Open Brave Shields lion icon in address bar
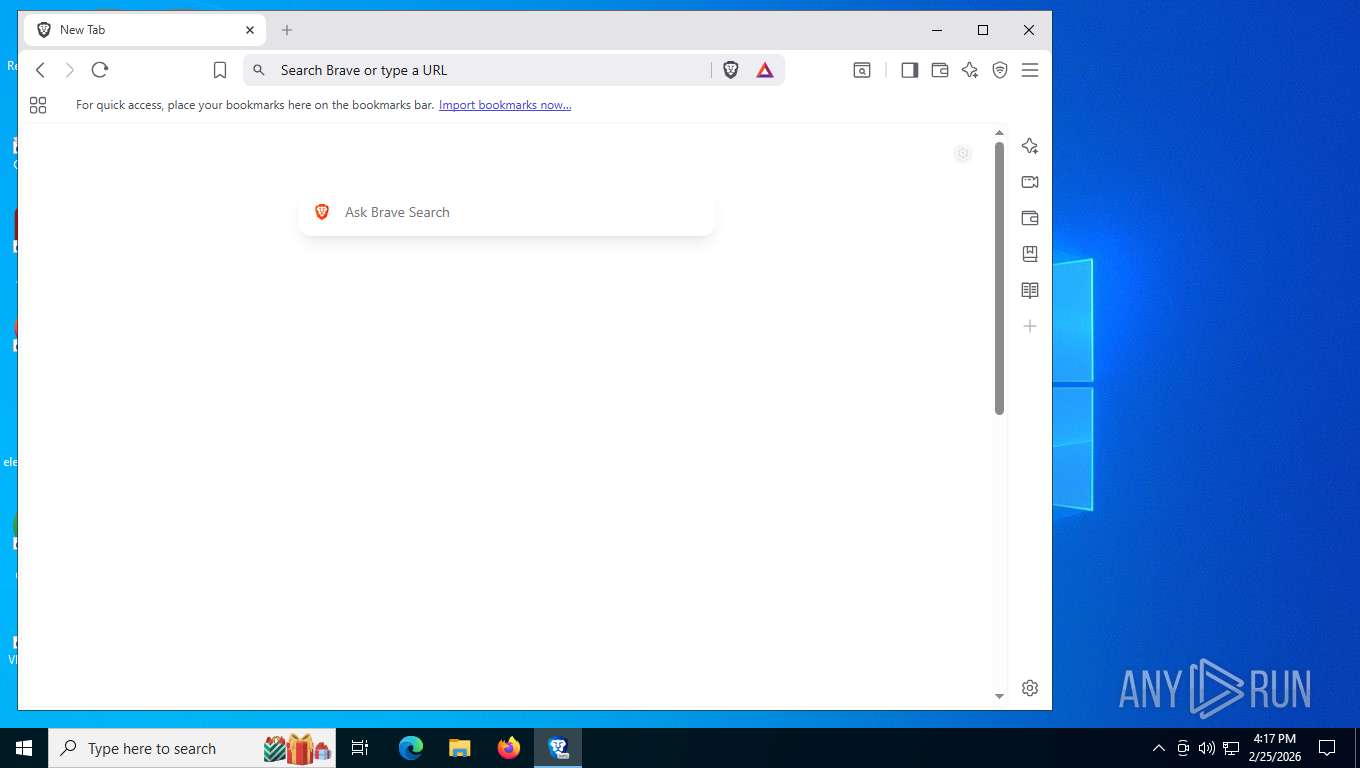The image size is (1360, 768). (x=731, y=70)
